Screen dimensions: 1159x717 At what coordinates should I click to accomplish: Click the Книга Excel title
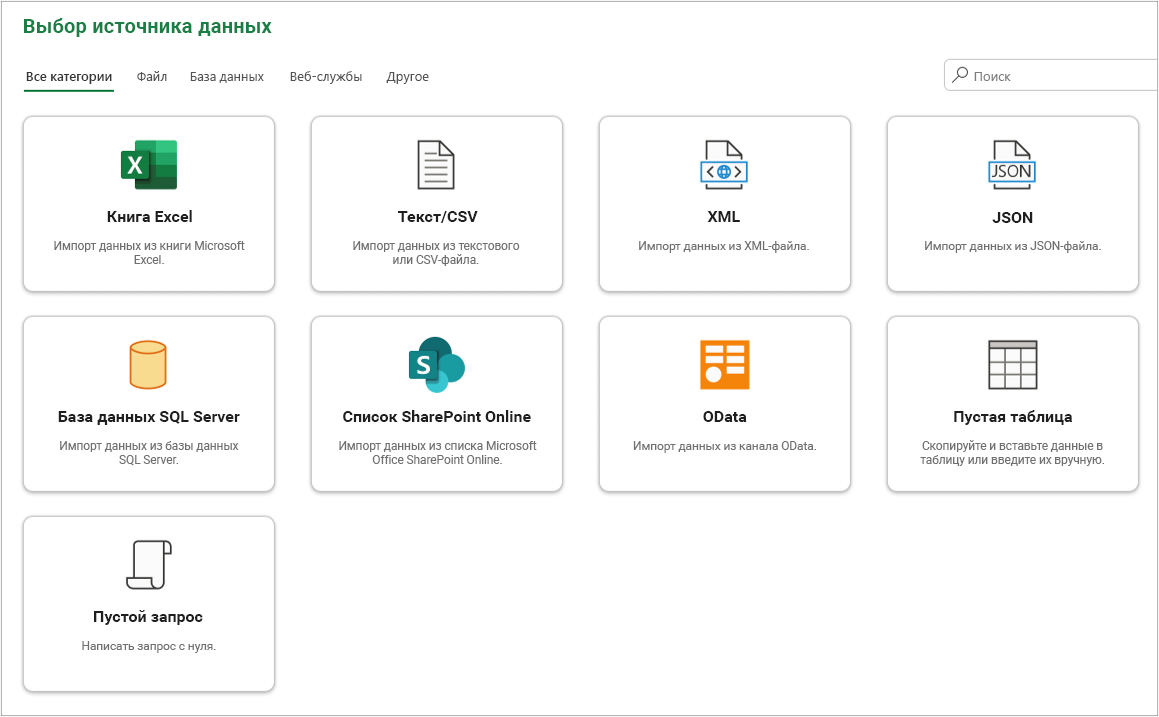coord(149,217)
